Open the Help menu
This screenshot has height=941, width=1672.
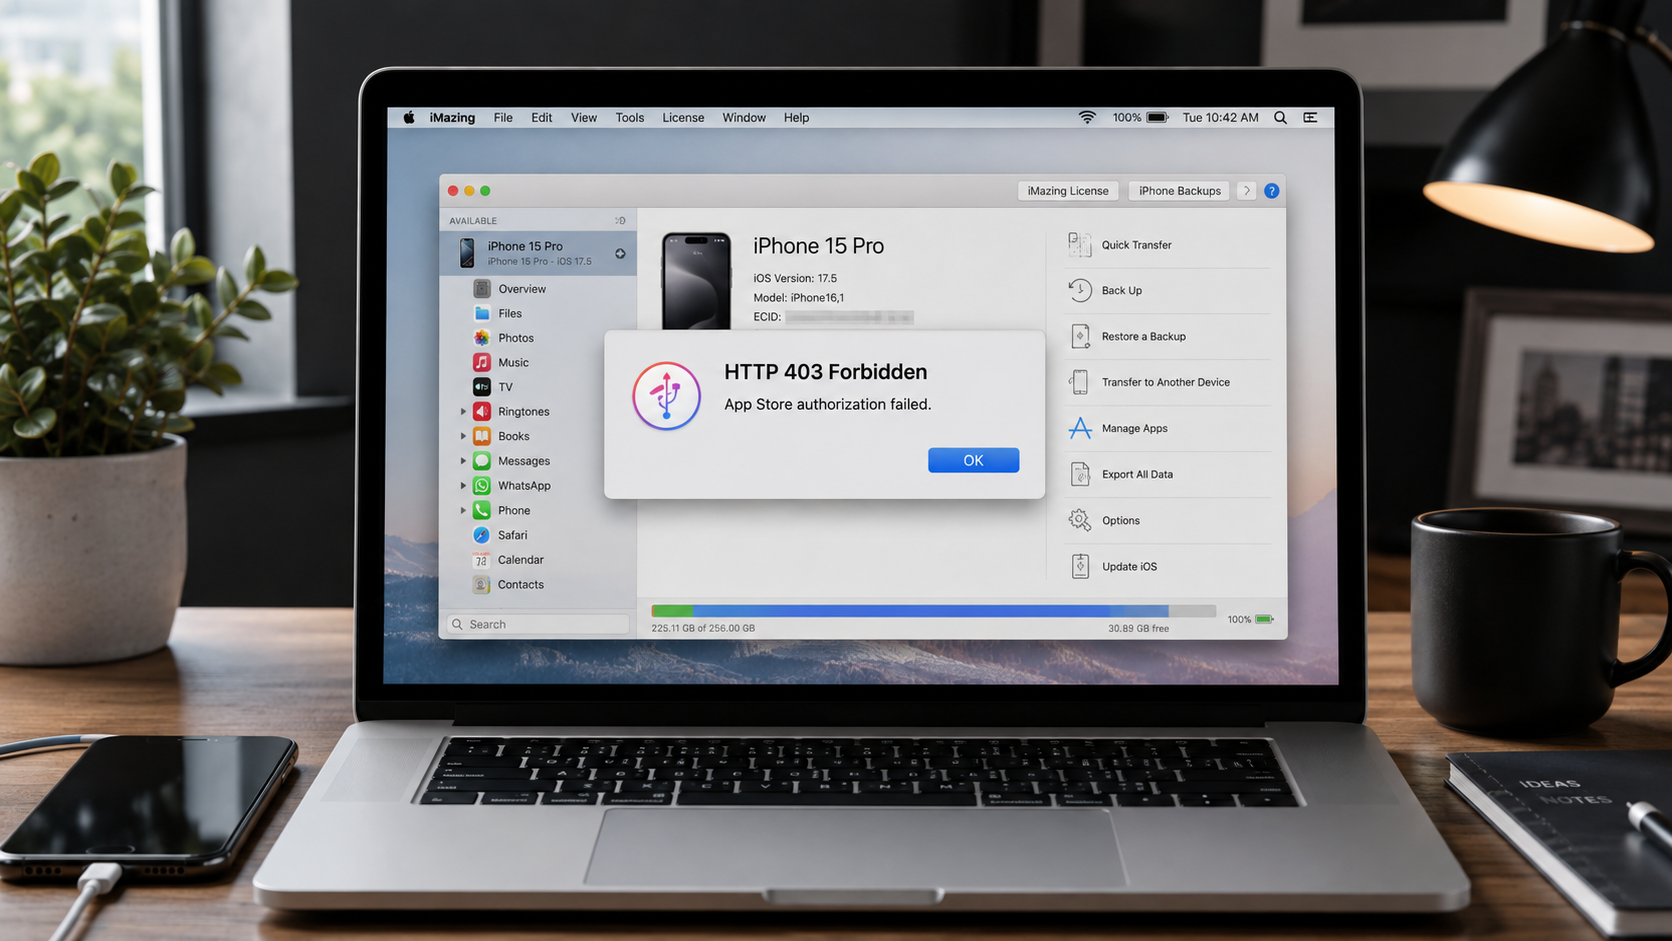[797, 118]
